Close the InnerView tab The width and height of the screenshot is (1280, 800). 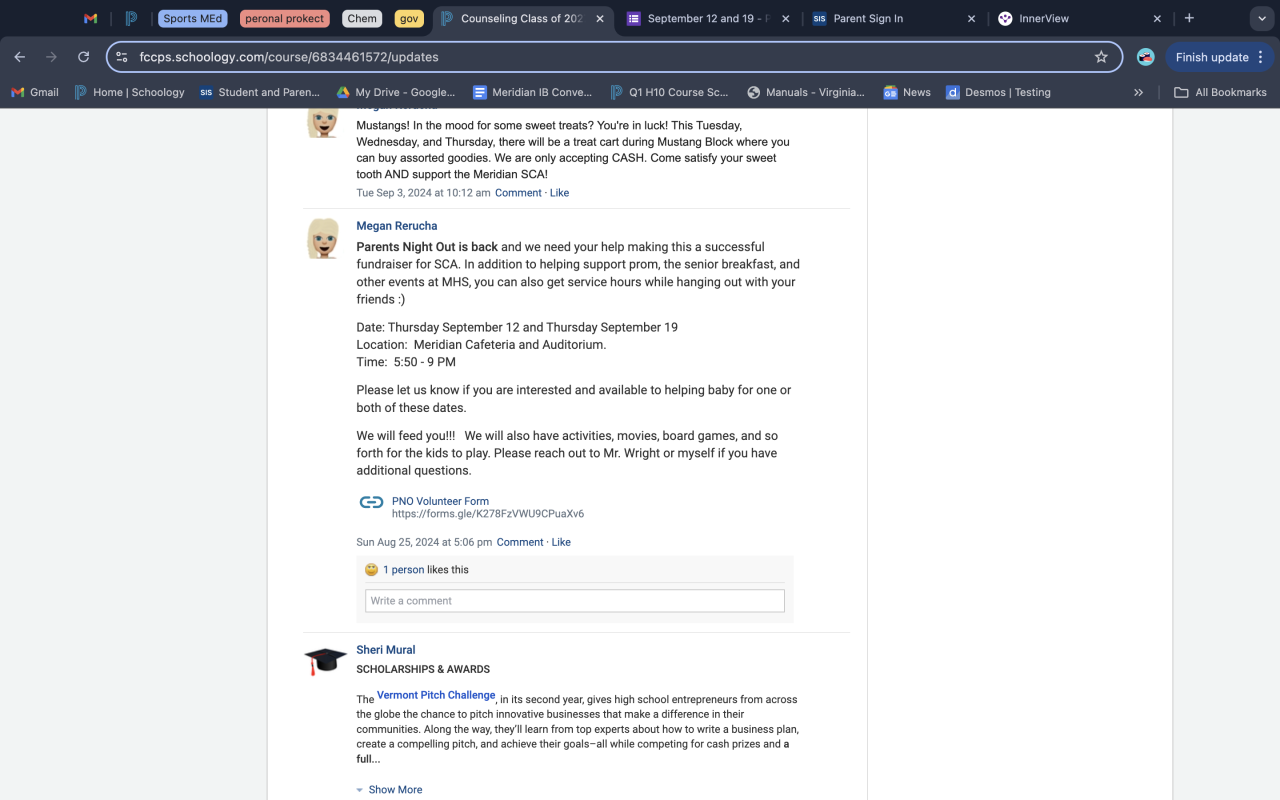[x=1157, y=18]
